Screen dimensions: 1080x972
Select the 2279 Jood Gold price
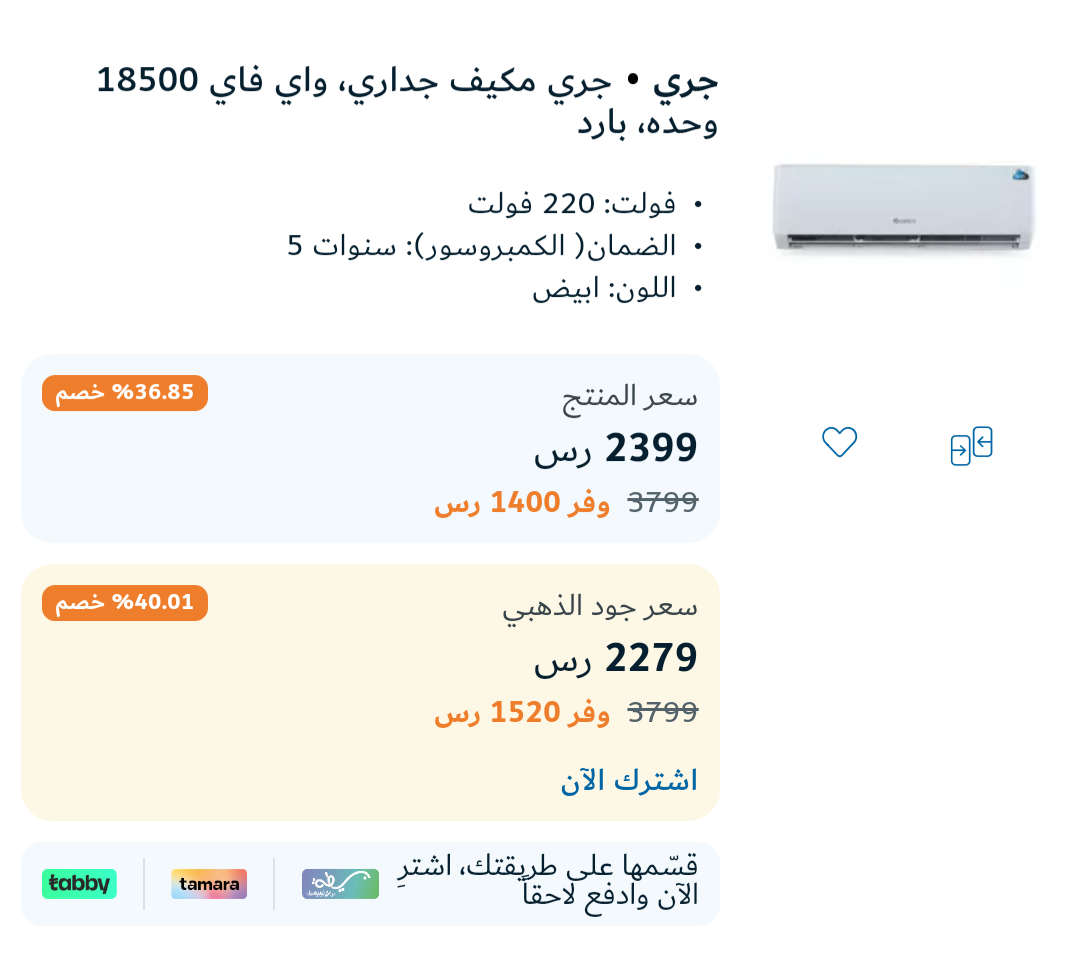coord(616,659)
